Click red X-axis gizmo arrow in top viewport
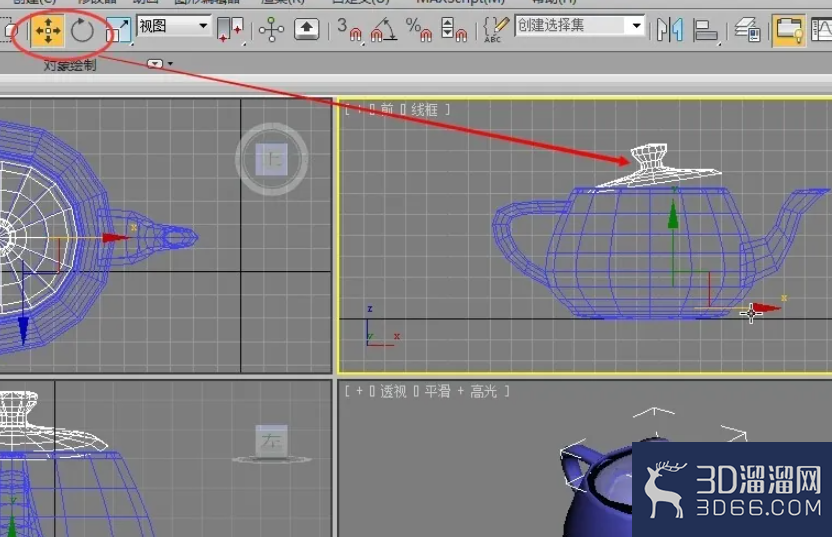 [x=115, y=238]
